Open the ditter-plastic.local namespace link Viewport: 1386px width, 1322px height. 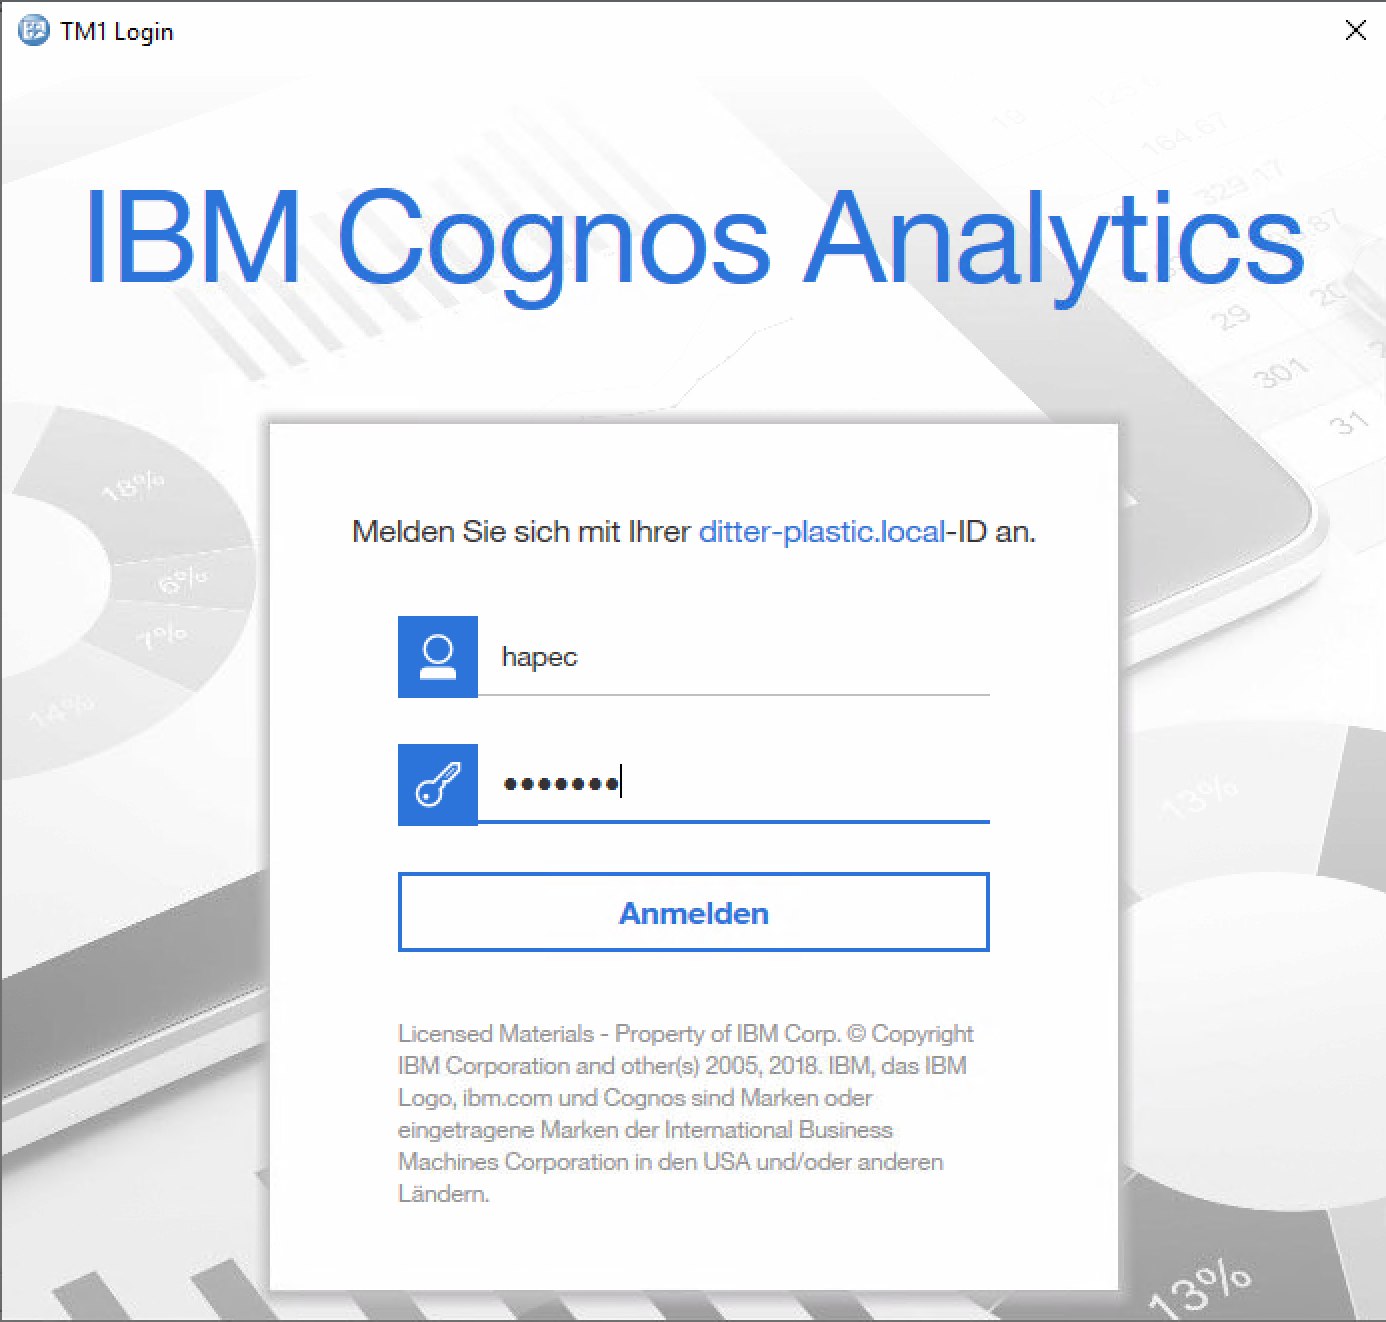coord(821,532)
